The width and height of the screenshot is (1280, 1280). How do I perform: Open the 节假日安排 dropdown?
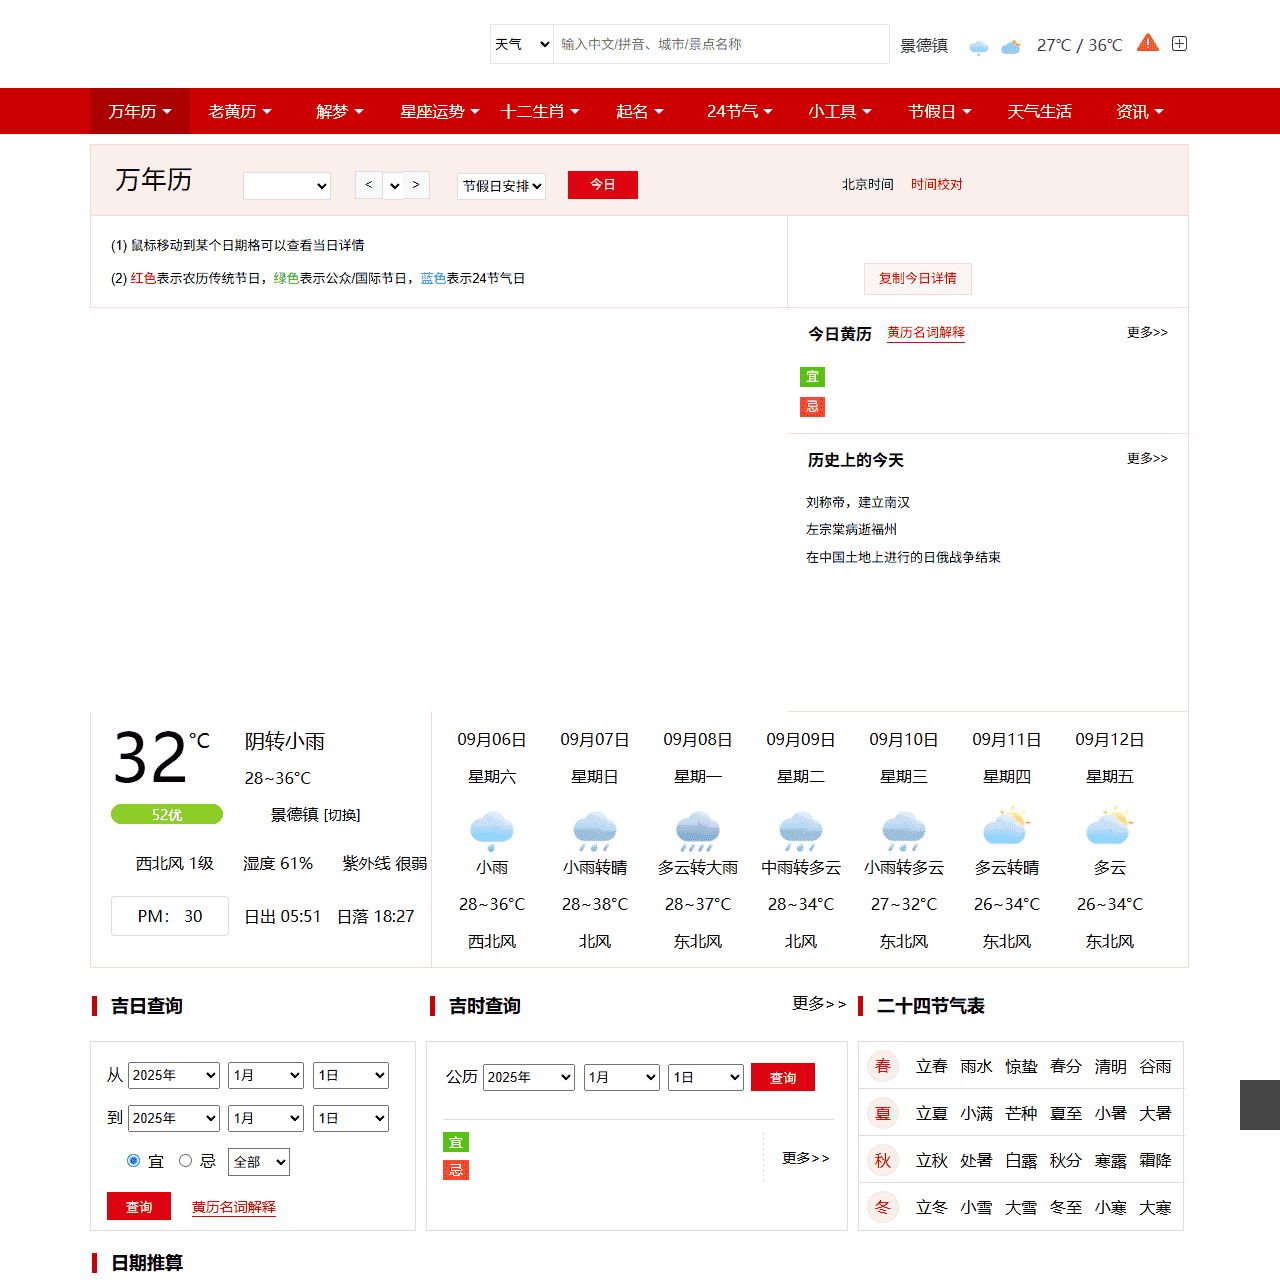pos(501,186)
